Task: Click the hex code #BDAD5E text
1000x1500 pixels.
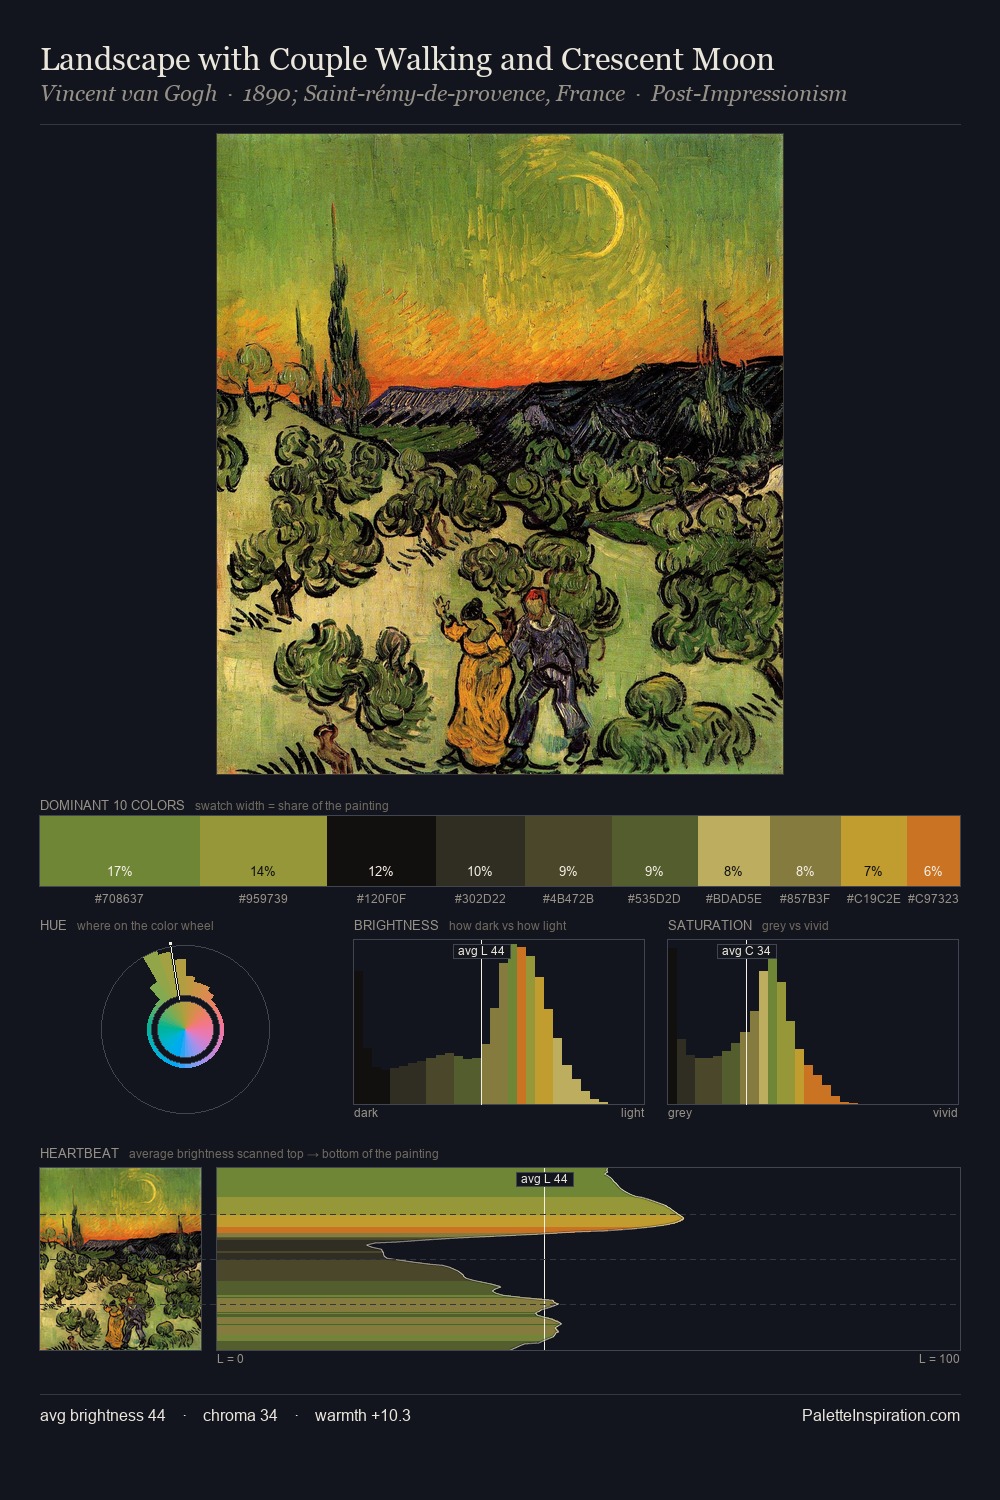Action: (x=733, y=899)
